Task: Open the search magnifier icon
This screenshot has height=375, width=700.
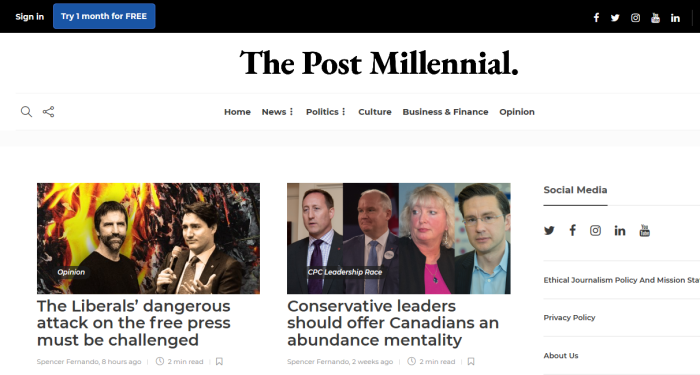Action: [26, 112]
